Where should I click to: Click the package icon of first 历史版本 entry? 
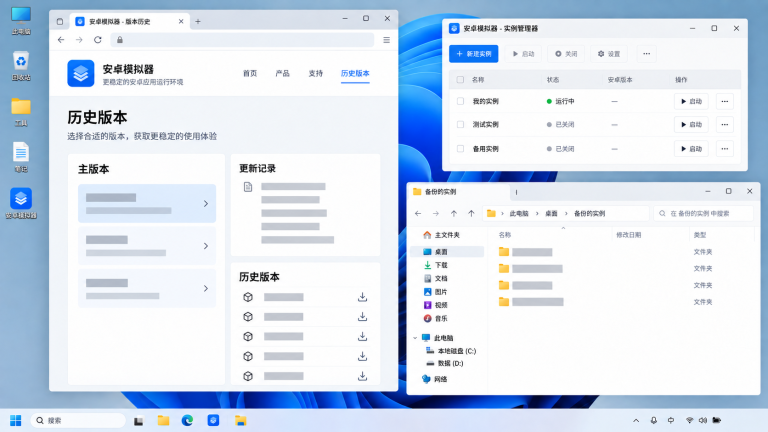(x=248, y=297)
